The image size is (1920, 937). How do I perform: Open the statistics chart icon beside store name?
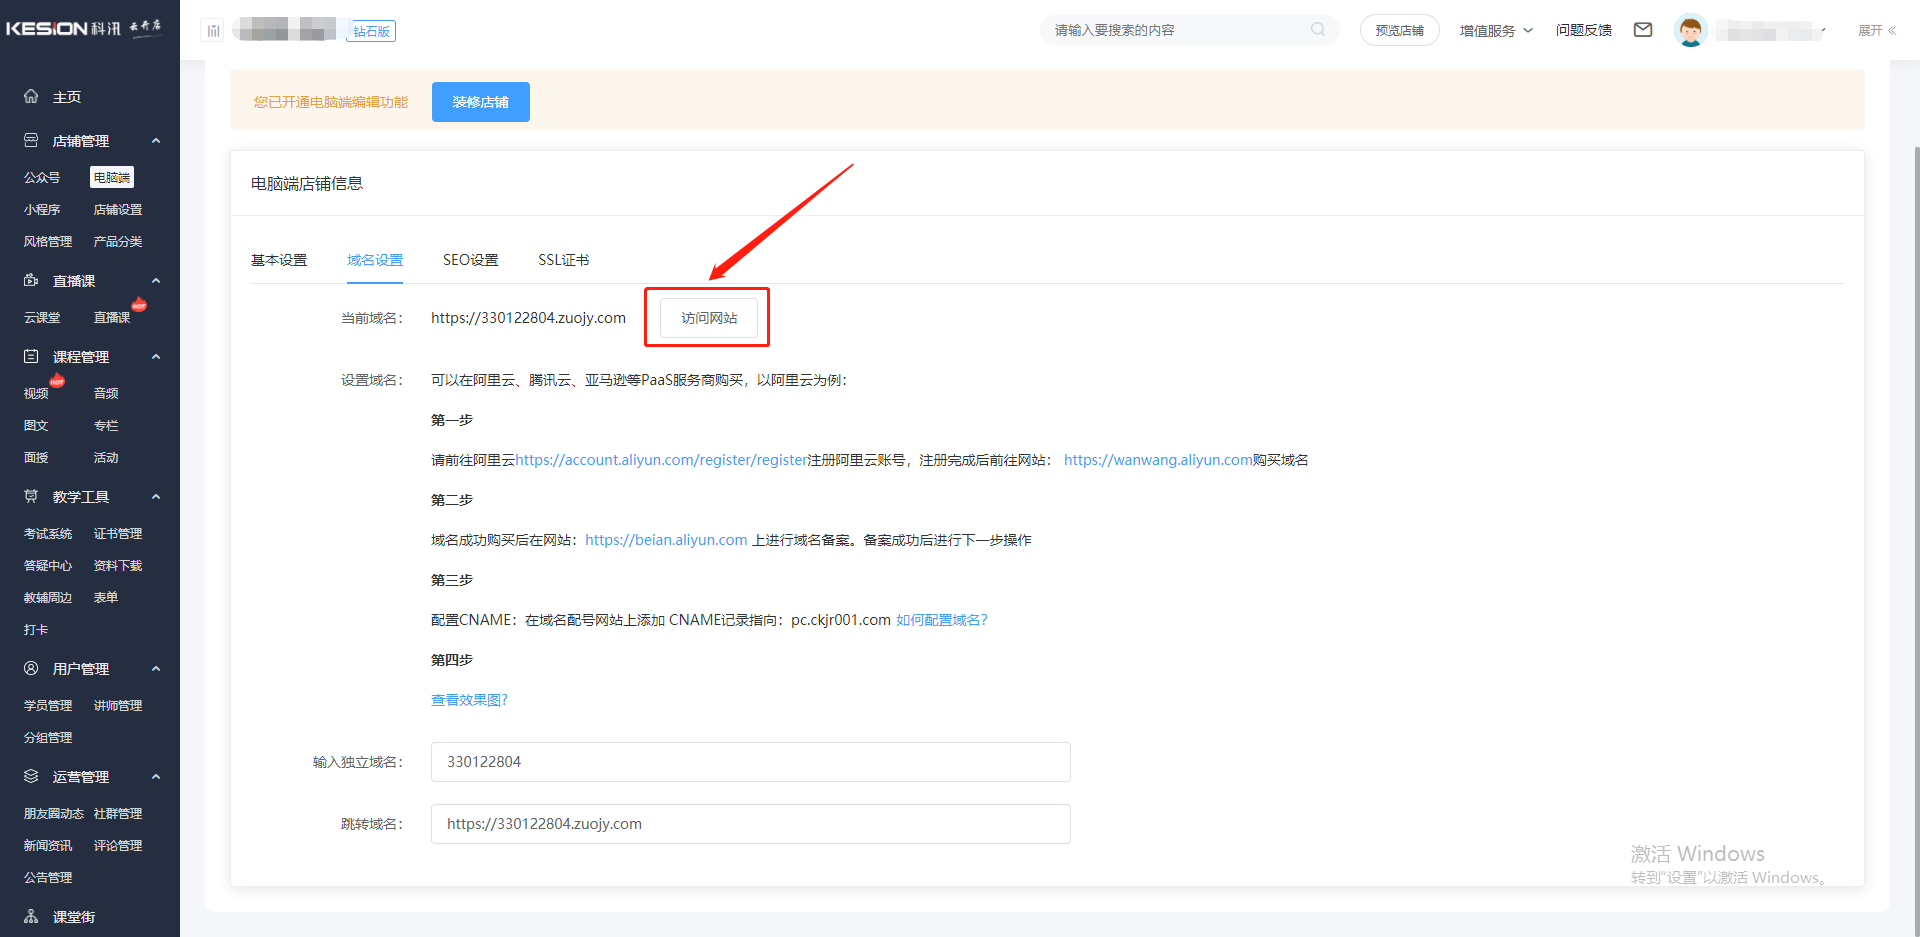212,30
